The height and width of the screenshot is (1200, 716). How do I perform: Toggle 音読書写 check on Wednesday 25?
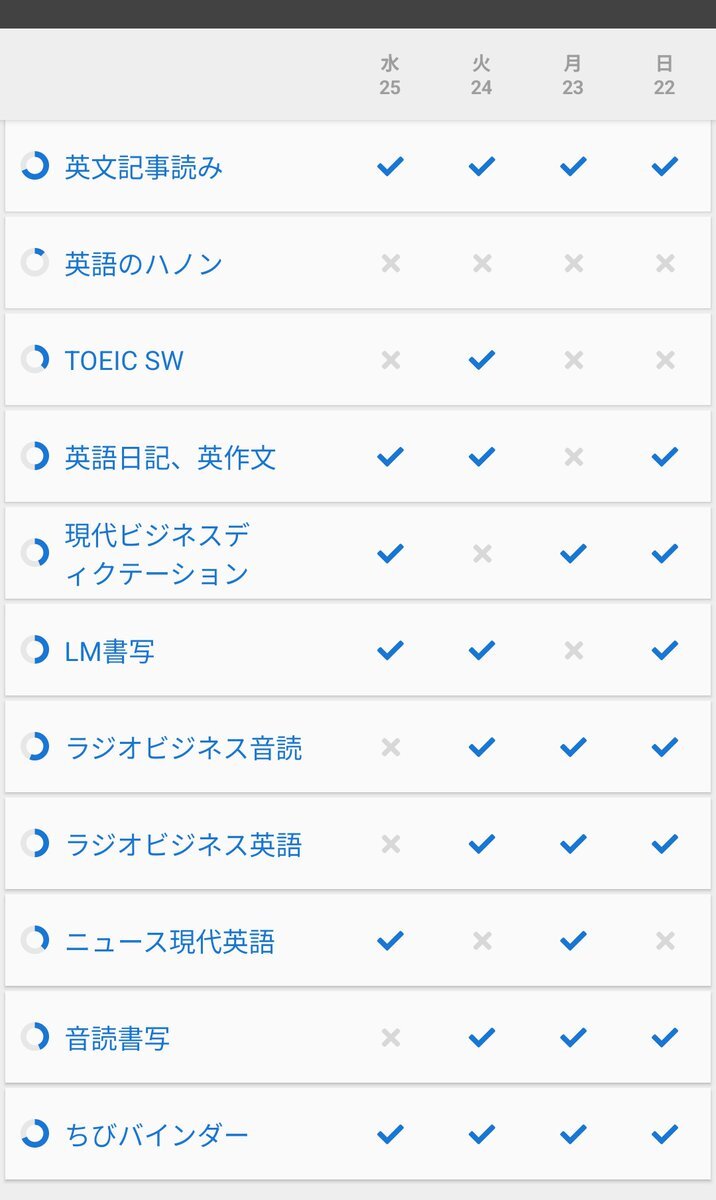tap(390, 1037)
